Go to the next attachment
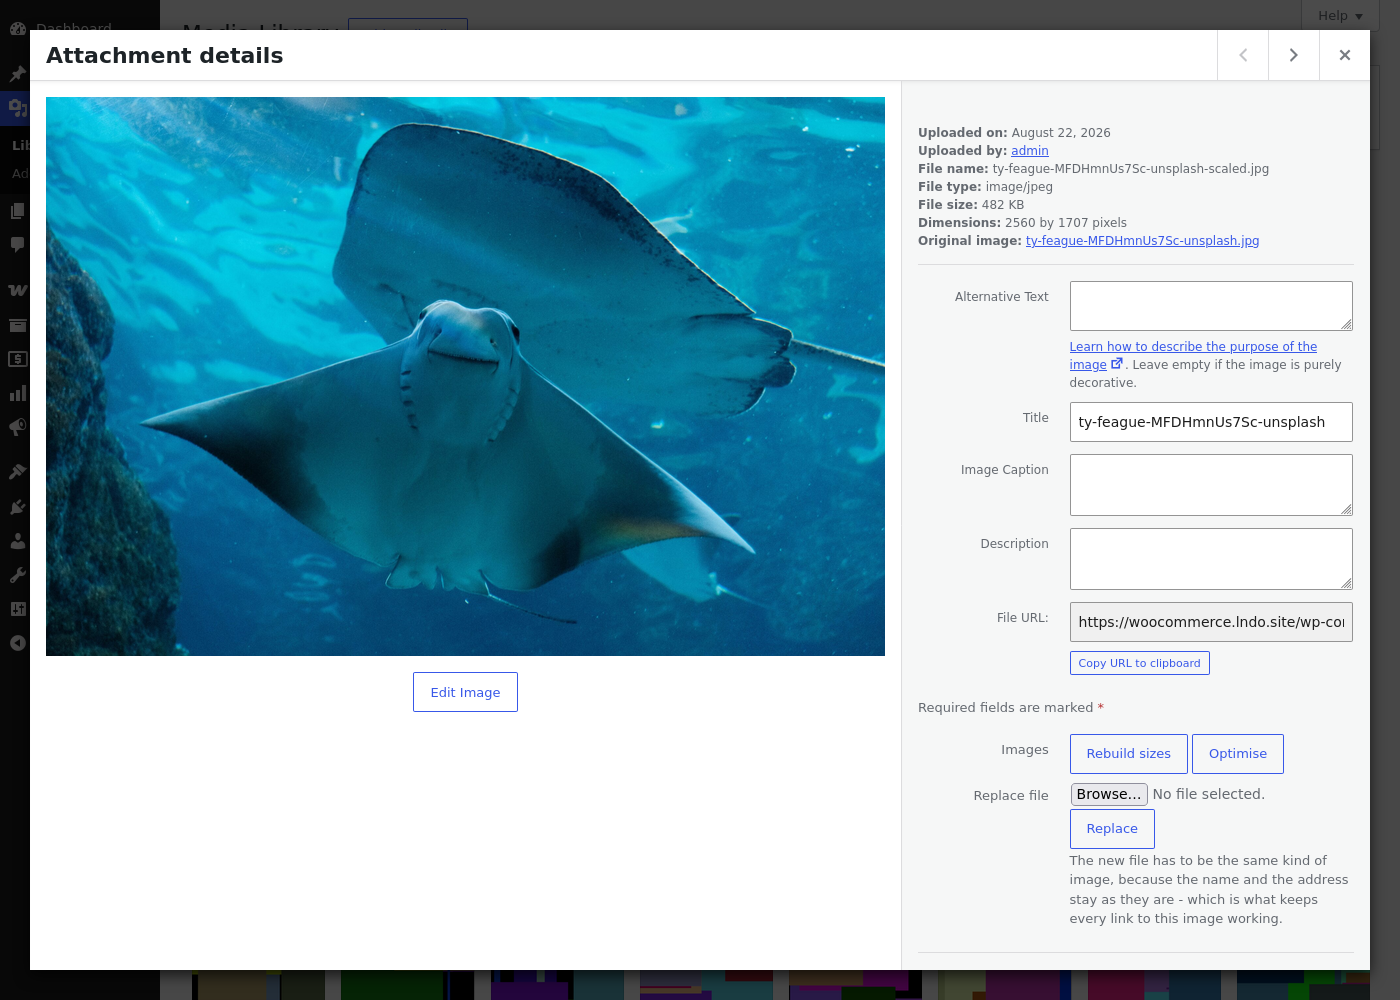Screen dimensions: 1400x1000 1293,55
